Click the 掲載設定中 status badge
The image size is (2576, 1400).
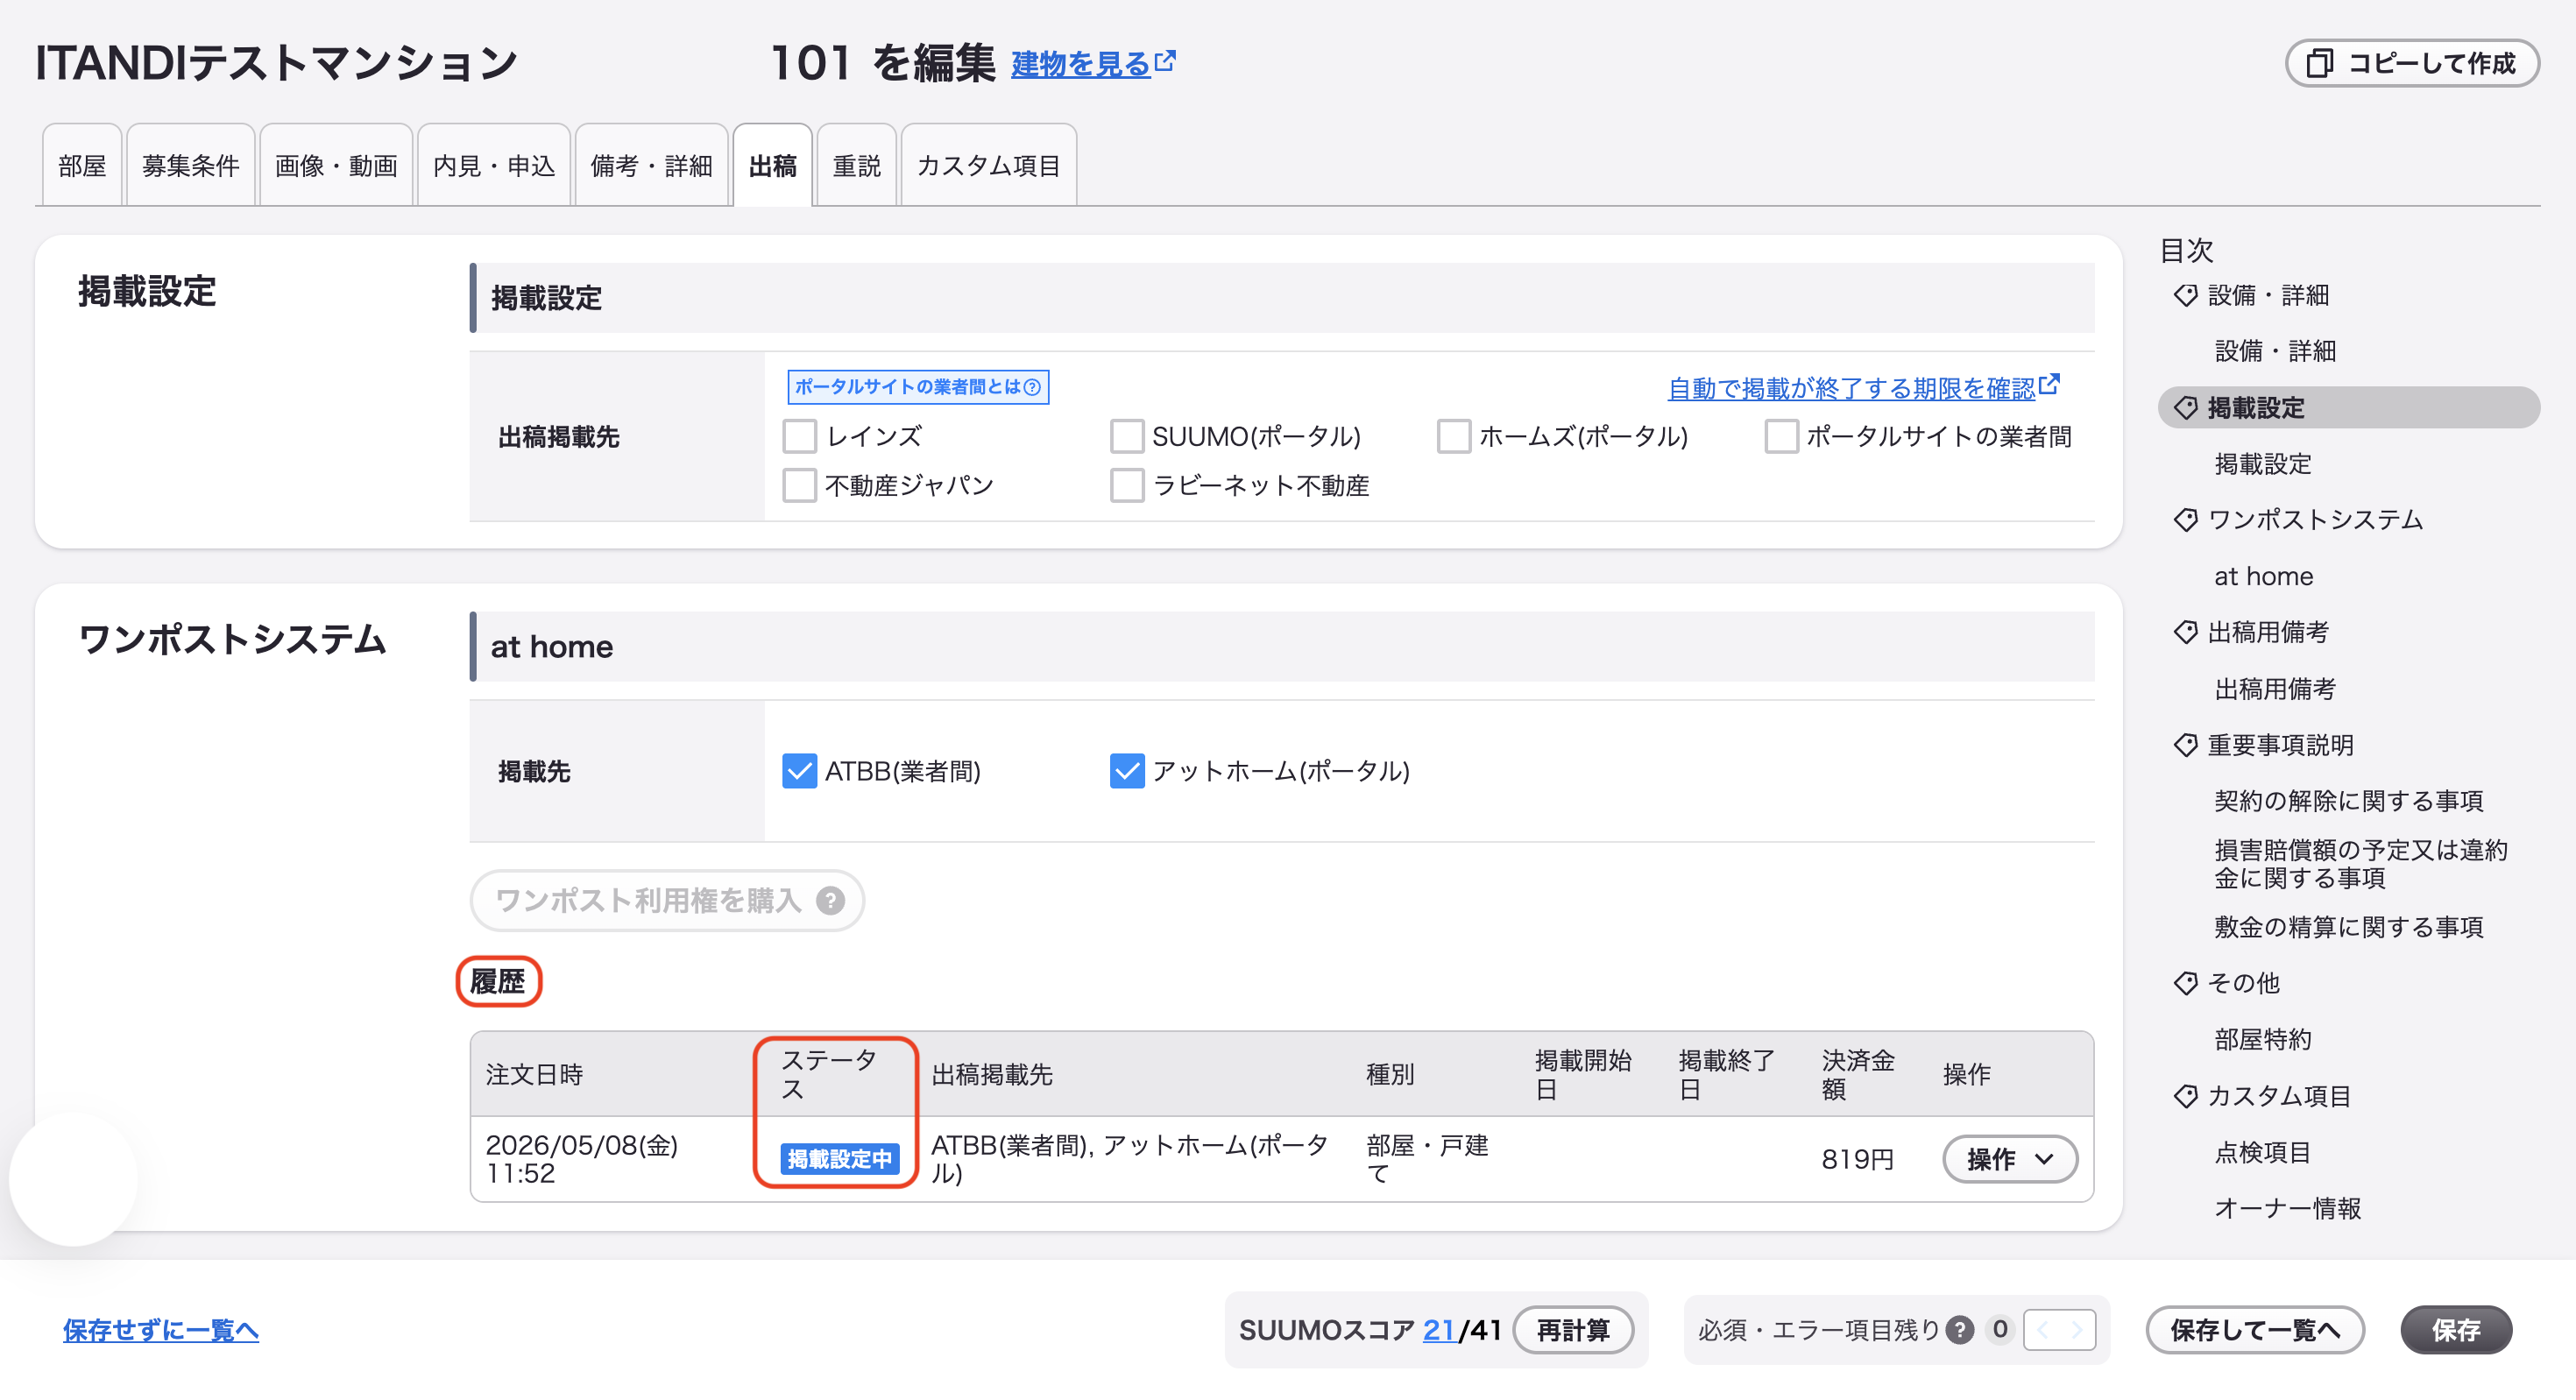pyautogui.click(x=840, y=1159)
